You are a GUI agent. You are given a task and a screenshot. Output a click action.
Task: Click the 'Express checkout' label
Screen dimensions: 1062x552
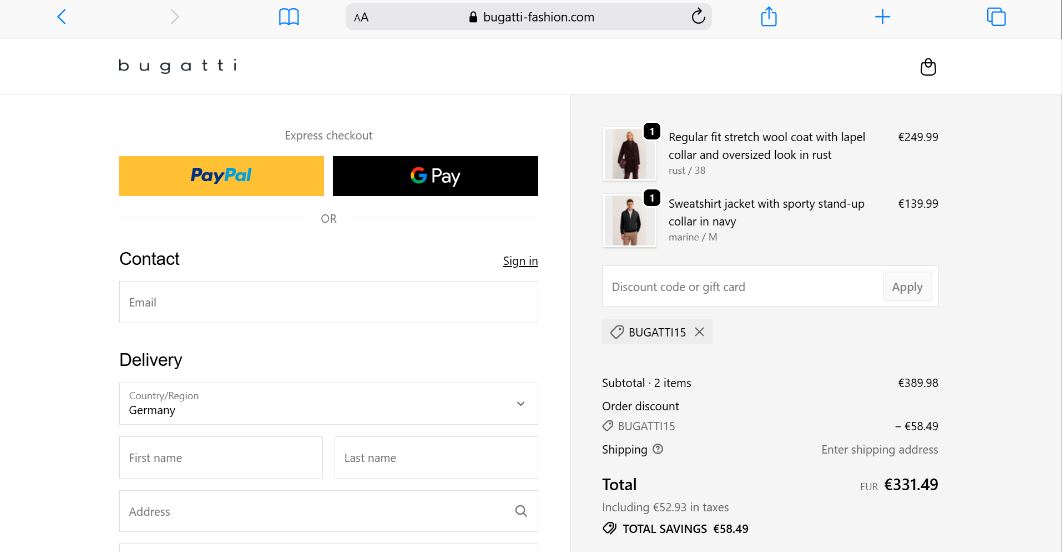[x=328, y=135]
